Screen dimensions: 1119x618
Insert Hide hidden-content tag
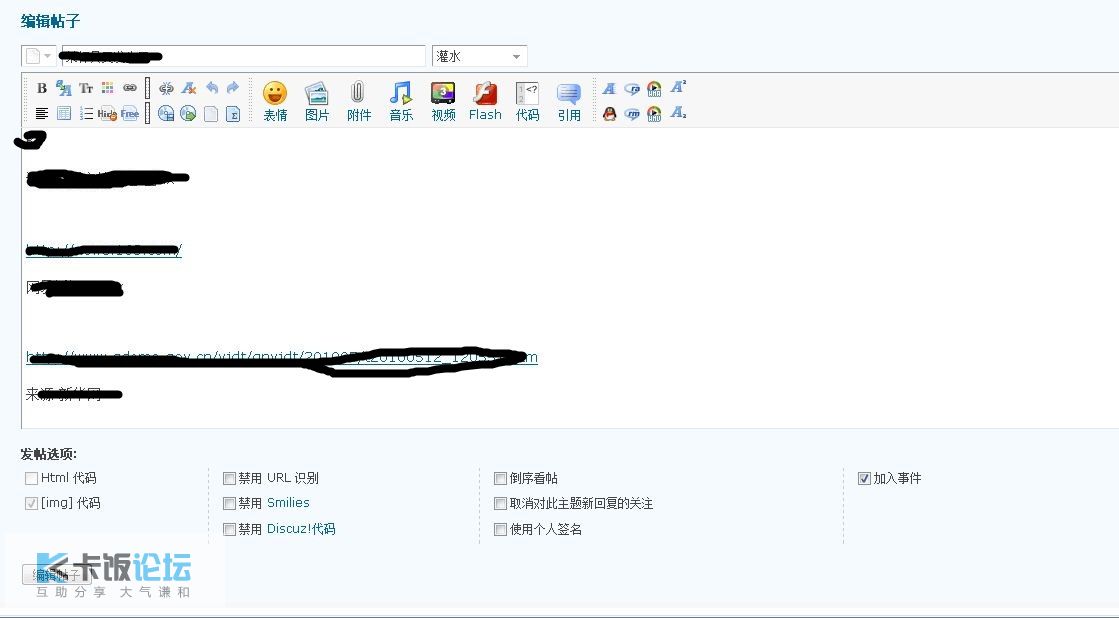tap(107, 113)
